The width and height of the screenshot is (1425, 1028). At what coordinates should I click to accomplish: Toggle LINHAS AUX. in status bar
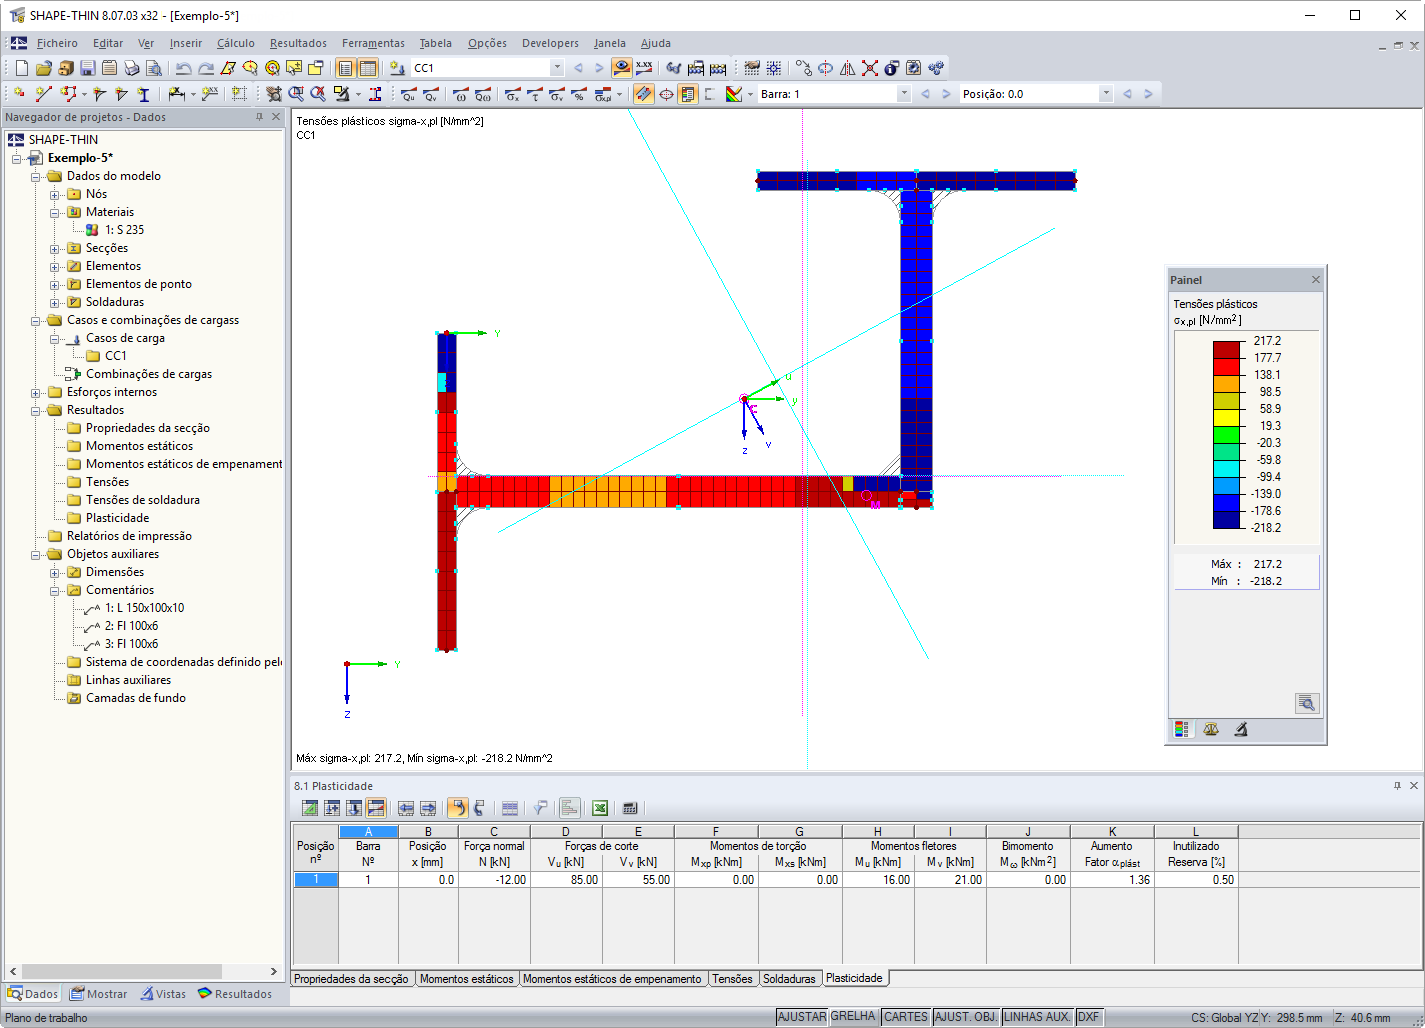1038,1017
